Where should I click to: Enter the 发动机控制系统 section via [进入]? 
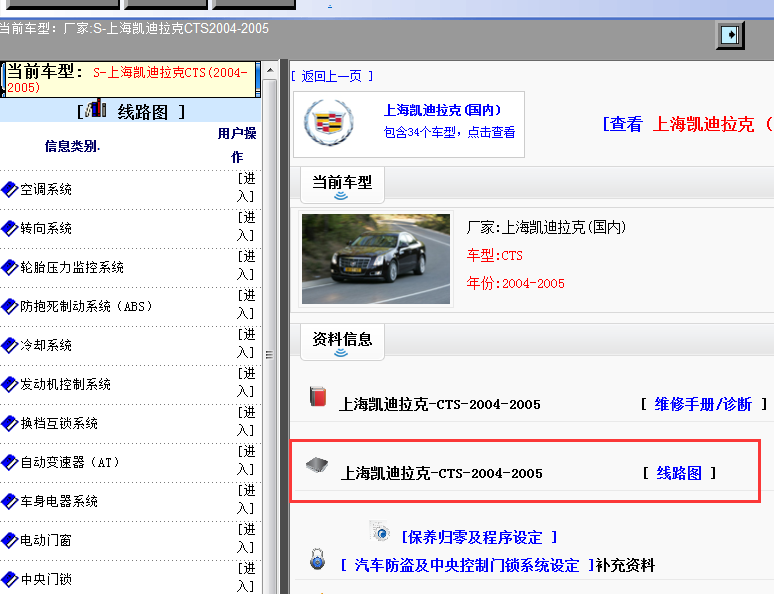[x=246, y=382]
